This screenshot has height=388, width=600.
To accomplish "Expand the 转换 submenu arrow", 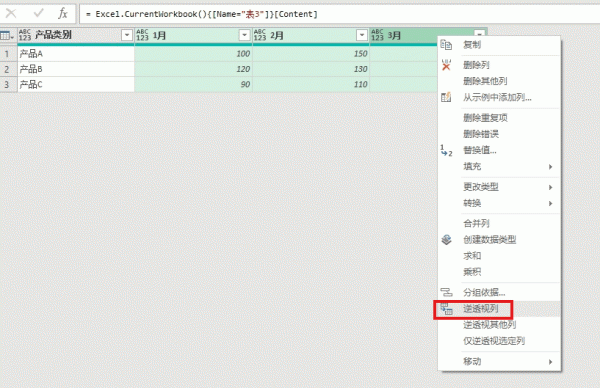I will [550, 204].
